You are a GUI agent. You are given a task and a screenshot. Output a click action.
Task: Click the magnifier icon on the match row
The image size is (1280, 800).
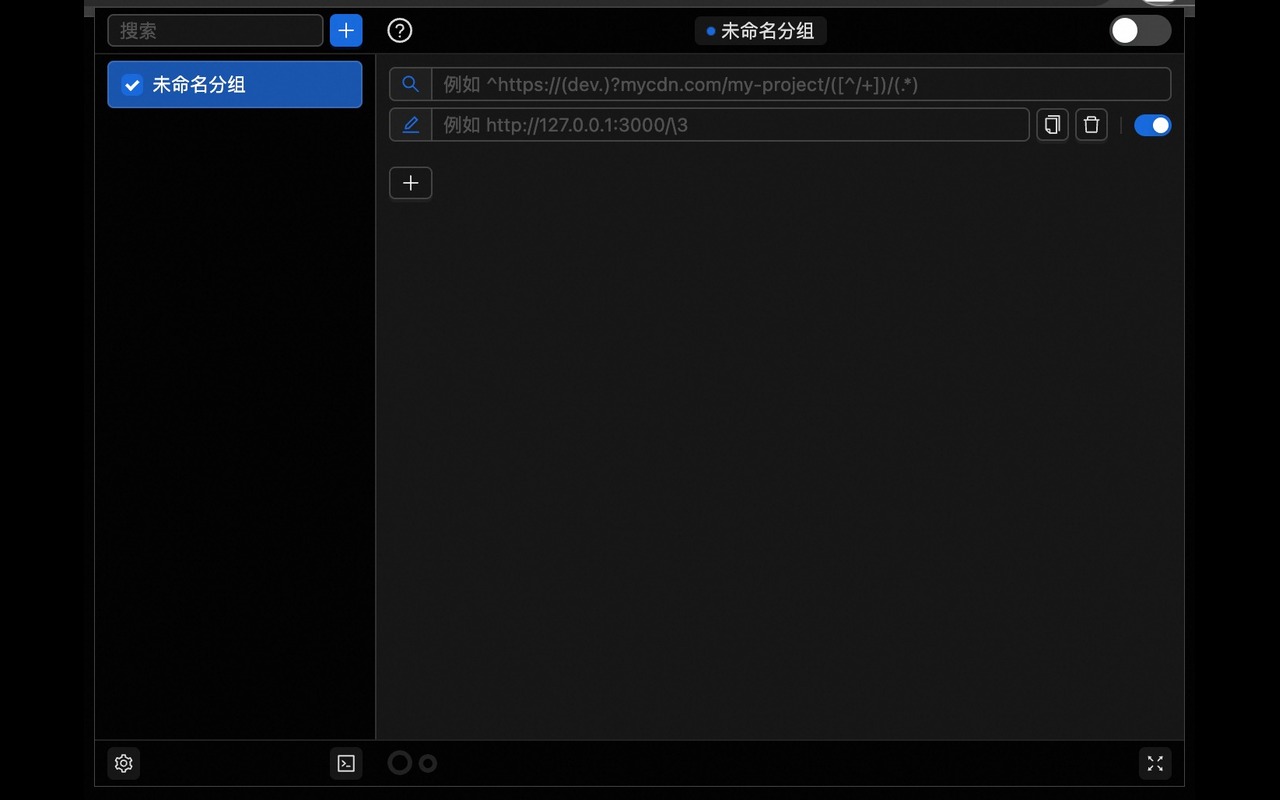point(410,84)
